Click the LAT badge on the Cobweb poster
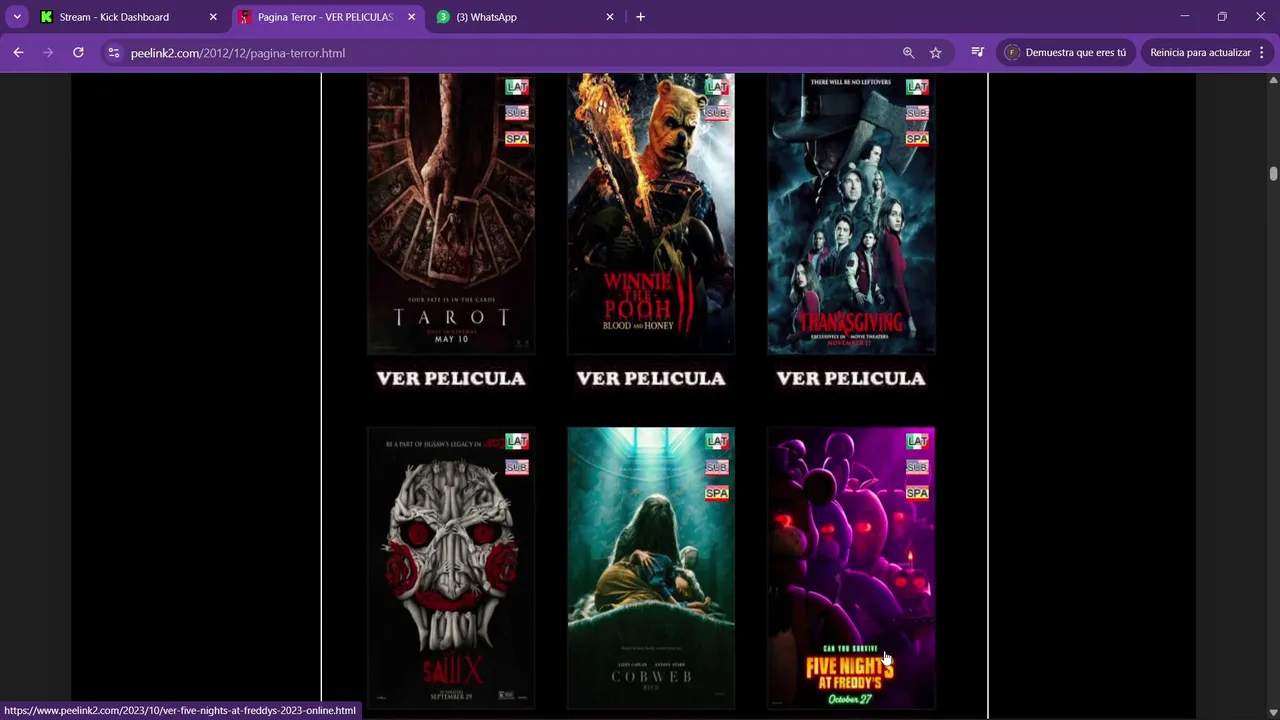 pyautogui.click(x=717, y=441)
